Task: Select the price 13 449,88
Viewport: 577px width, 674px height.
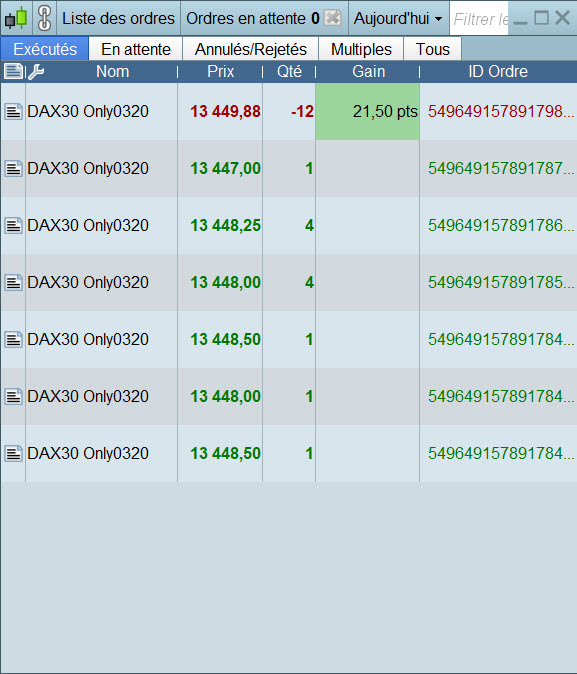Action: tap(225, 111)
